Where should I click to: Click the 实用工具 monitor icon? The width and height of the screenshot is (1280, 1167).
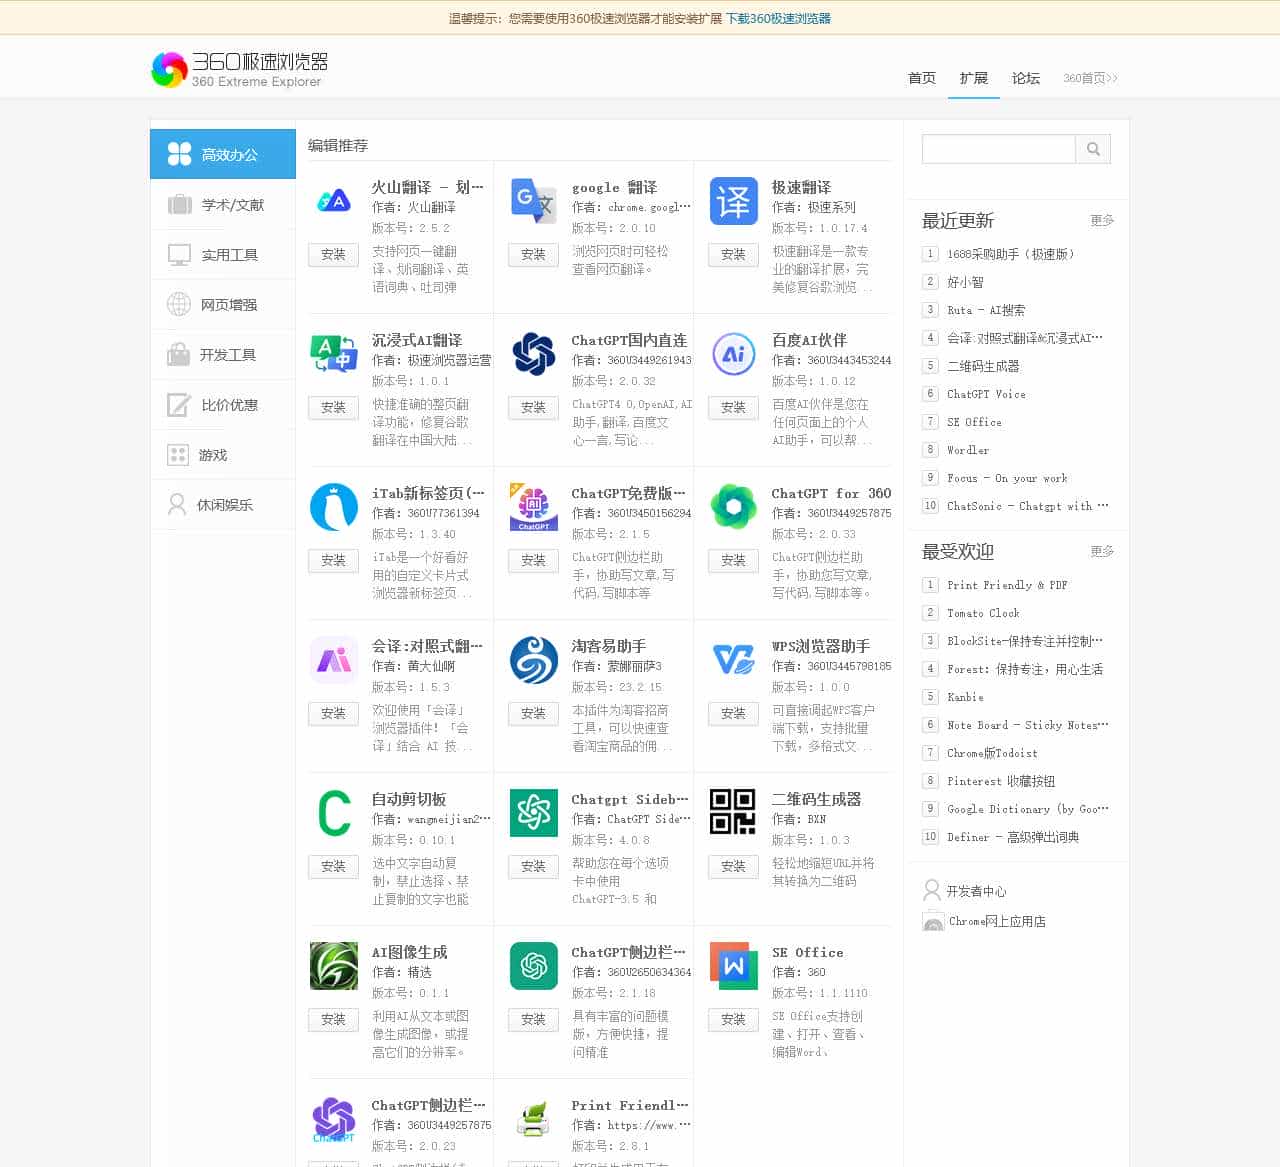tap(180, 255)
